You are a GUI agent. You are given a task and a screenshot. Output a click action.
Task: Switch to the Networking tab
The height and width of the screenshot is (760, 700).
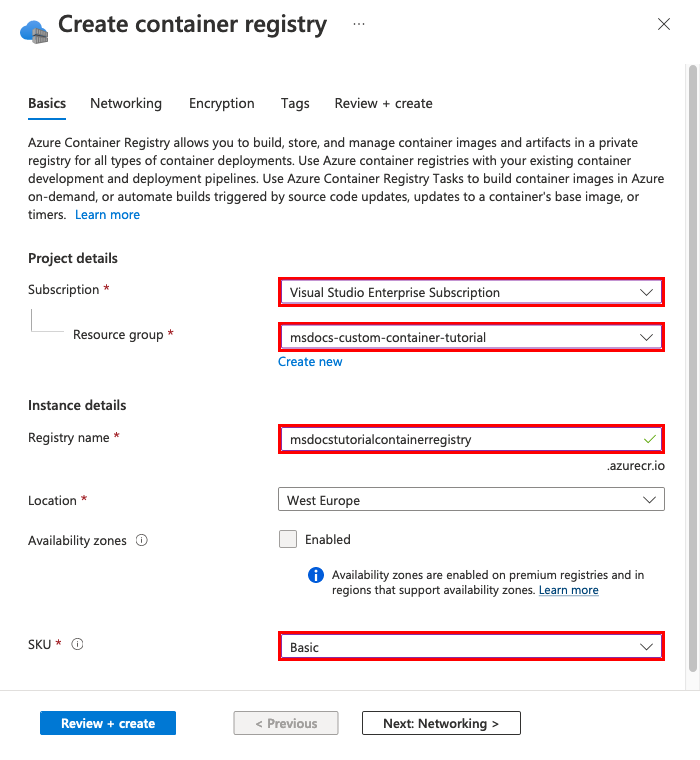pyautogui.click(x=126, y=103)
